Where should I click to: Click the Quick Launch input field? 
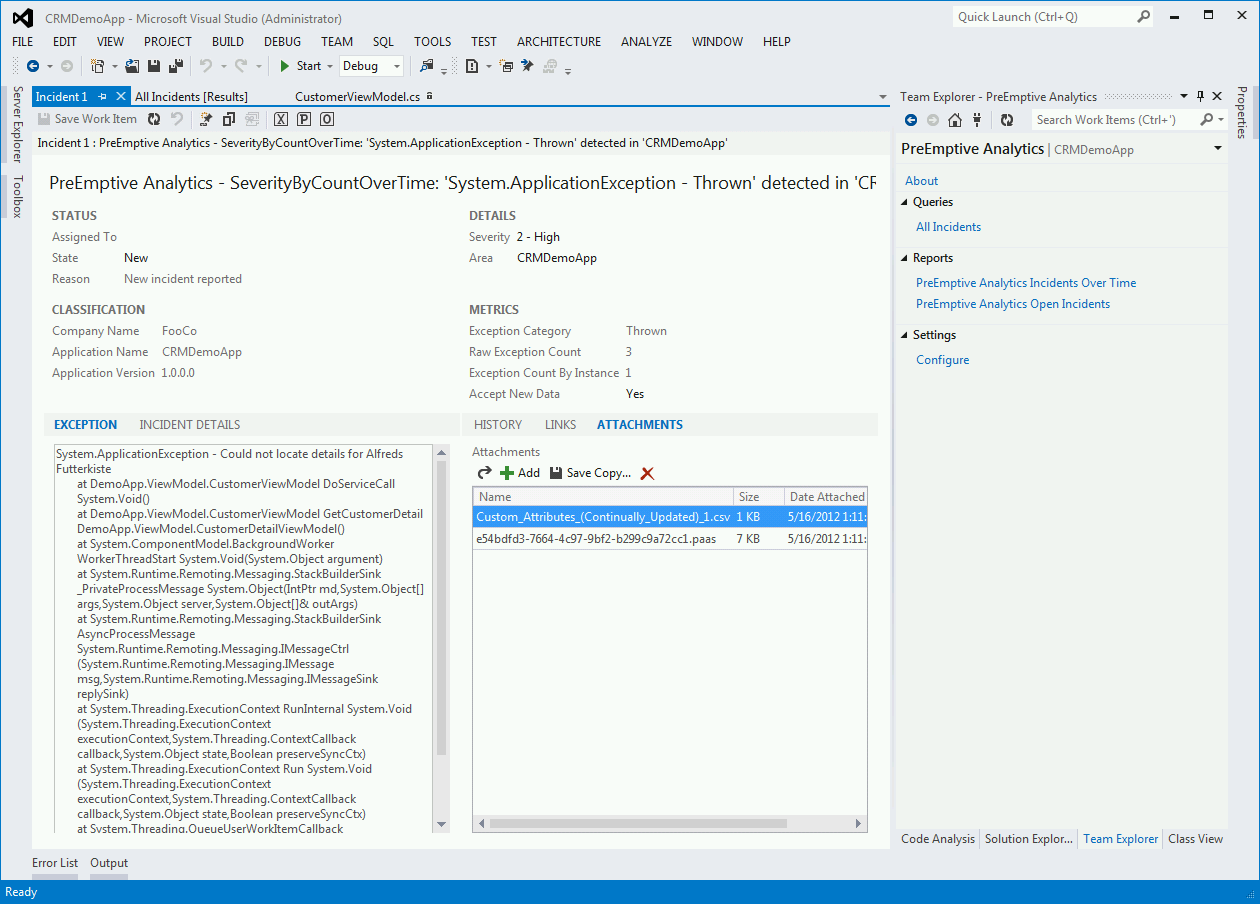(1044, 17)
